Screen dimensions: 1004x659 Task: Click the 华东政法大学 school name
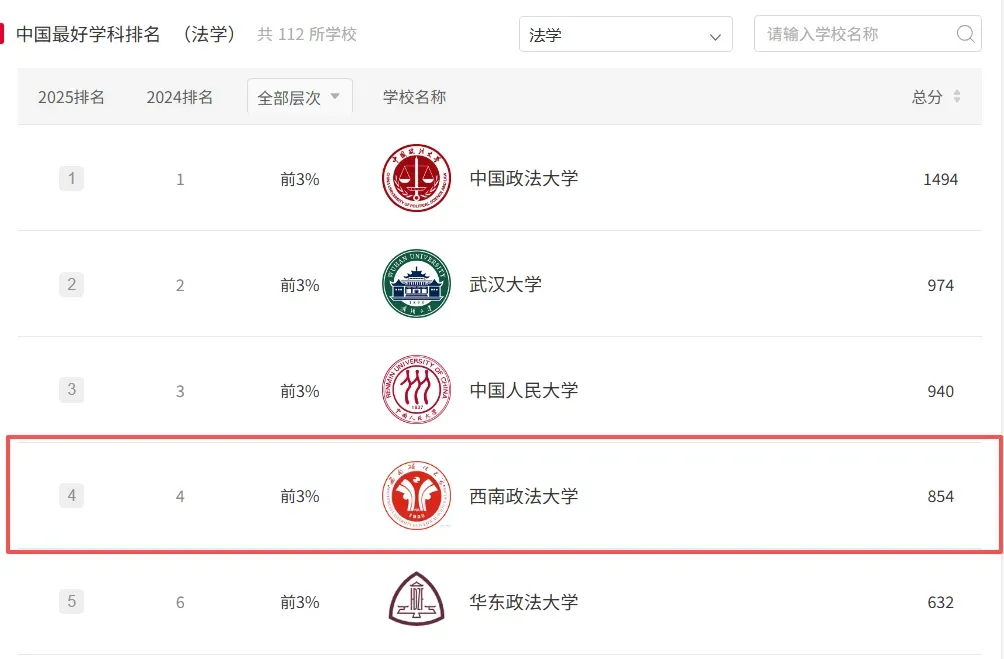tap(524, 602)
